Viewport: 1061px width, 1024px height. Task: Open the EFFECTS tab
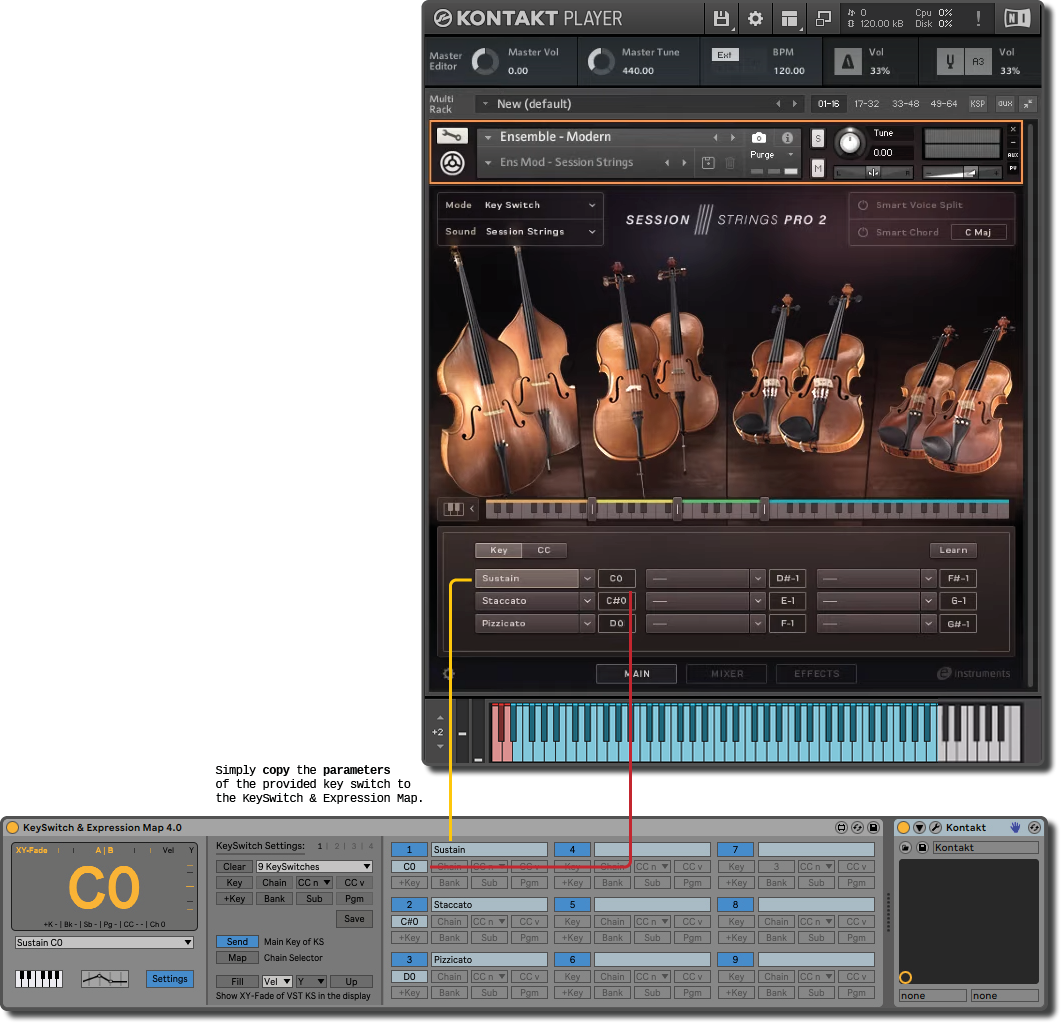click(817, 674)
